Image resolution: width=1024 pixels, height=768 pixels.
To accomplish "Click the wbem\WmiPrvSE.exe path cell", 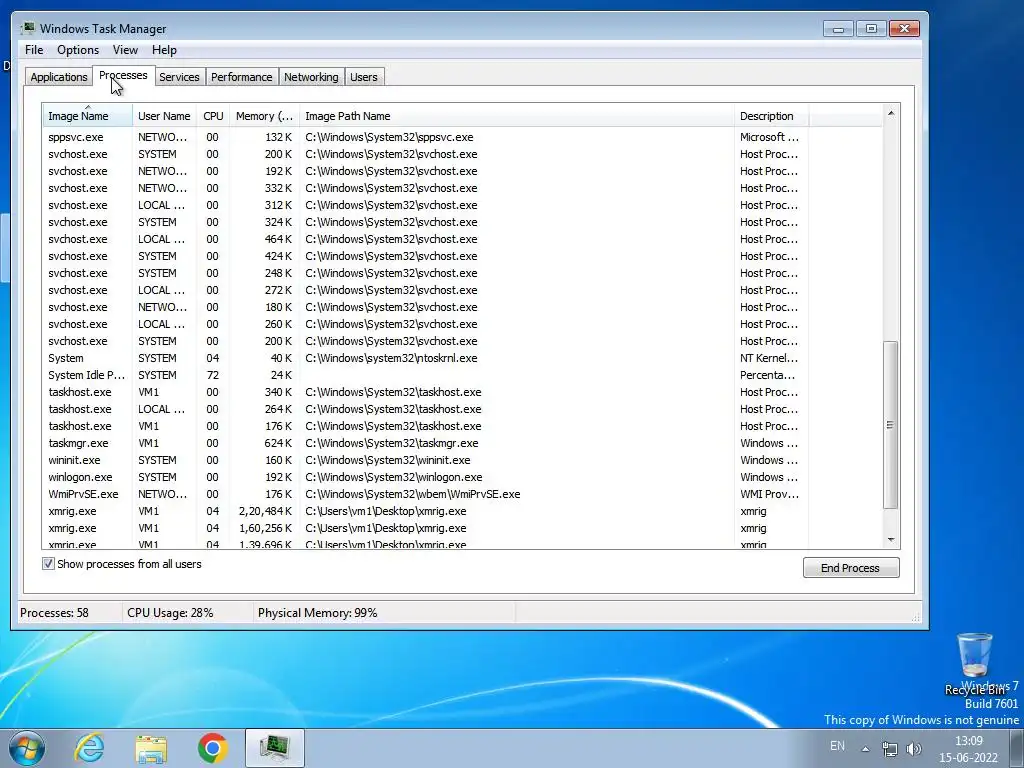I will click(413, 494).
